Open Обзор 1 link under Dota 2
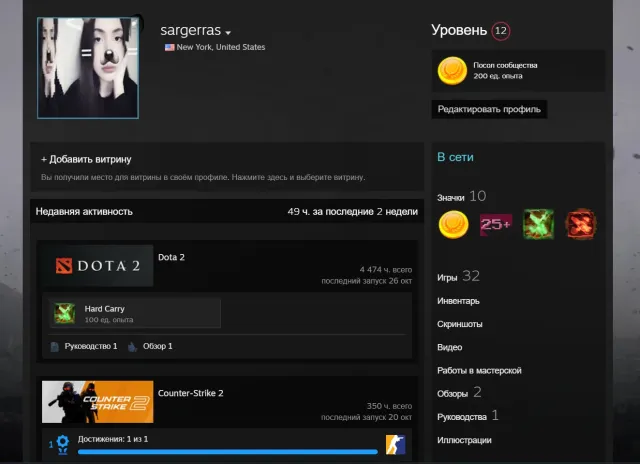 158,346
